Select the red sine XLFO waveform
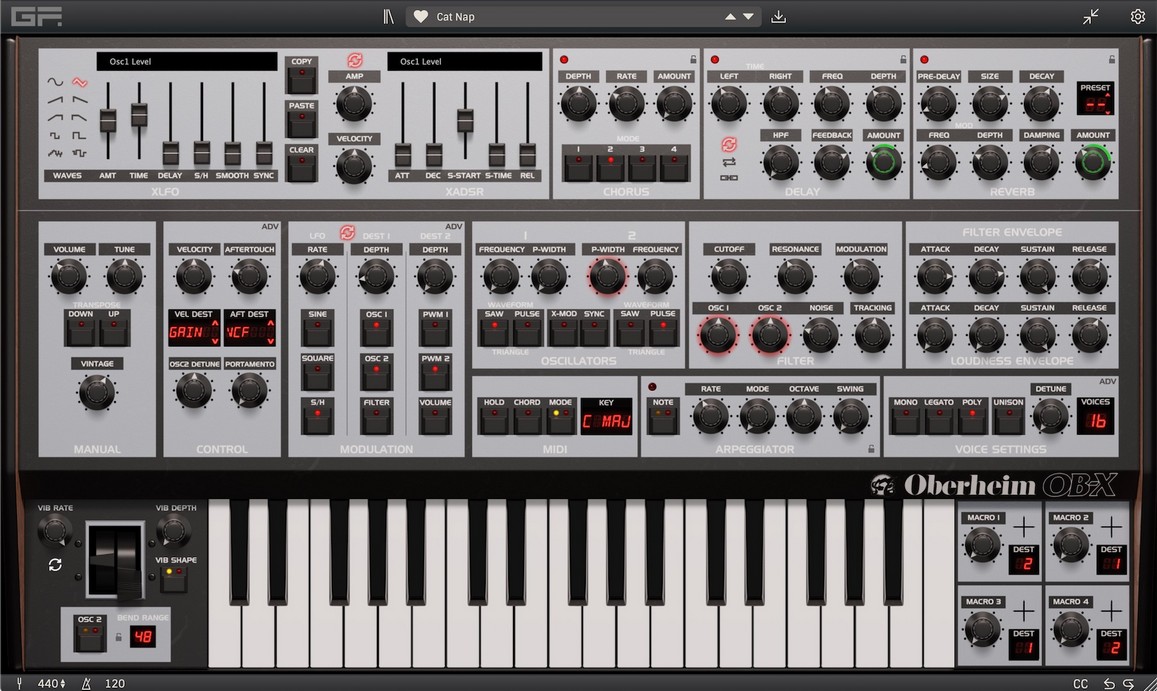 79,82
